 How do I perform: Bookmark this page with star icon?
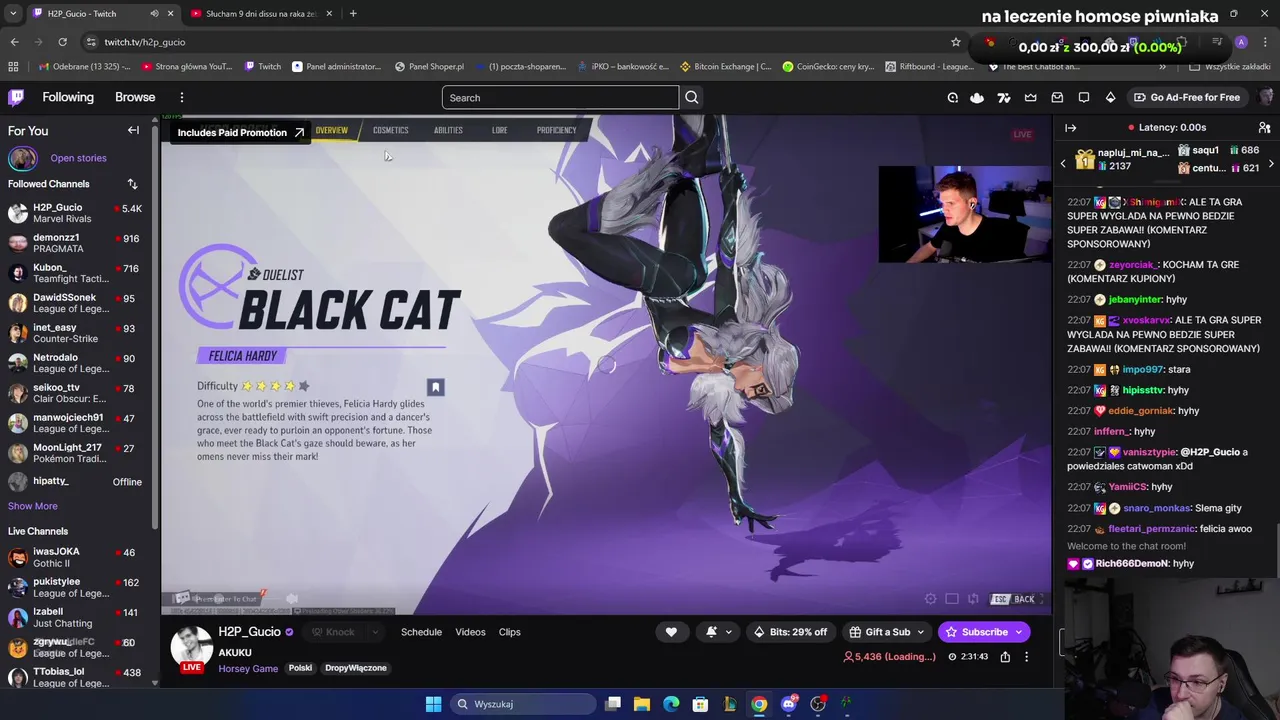956,42
